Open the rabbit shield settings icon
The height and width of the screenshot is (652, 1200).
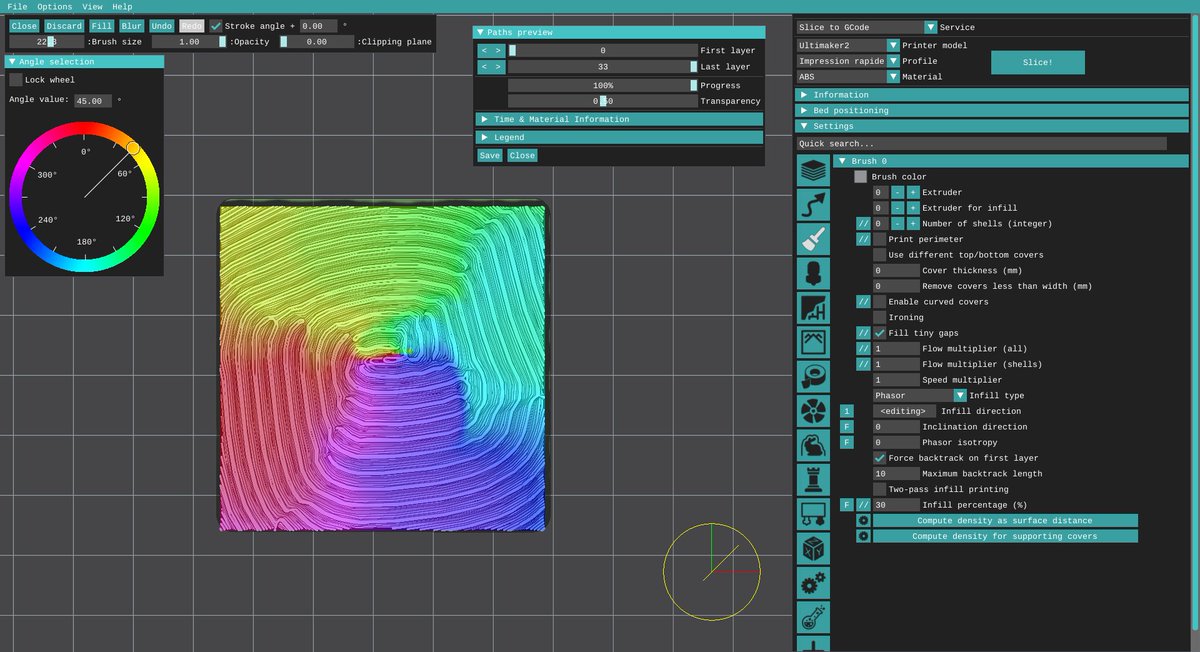[813, 445]
